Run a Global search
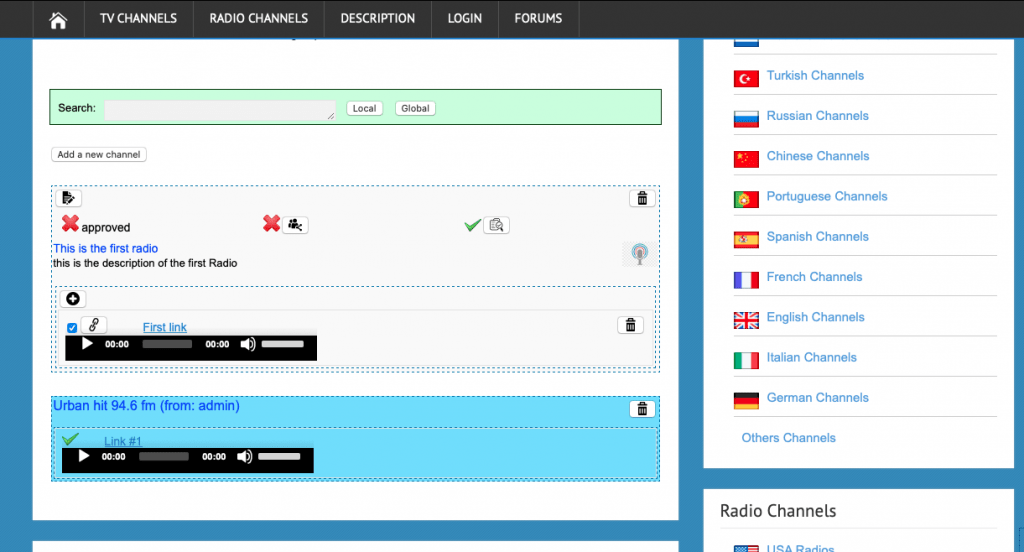1024x552 pixels. point(415,108)
